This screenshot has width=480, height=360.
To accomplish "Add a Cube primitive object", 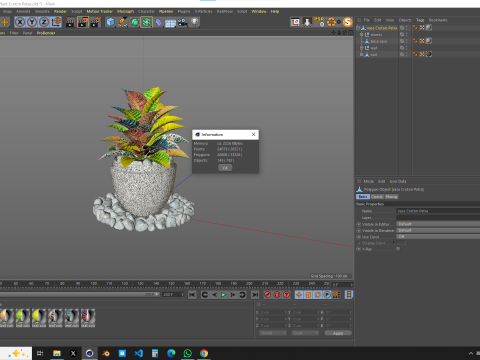I will 110,22.
